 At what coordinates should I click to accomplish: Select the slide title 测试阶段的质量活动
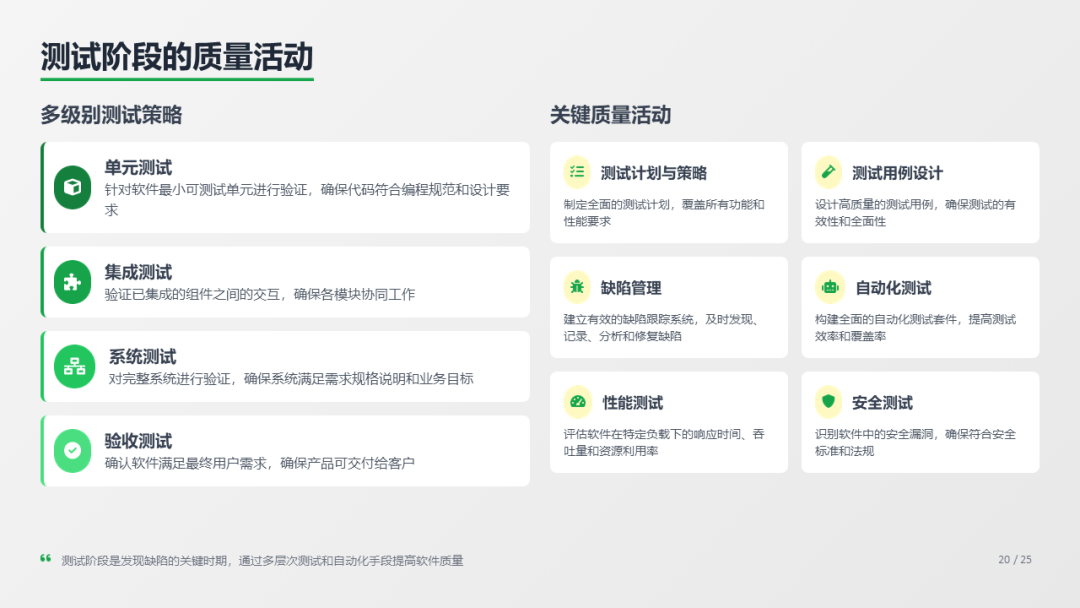pyautogui.click(x=176, y=57)
